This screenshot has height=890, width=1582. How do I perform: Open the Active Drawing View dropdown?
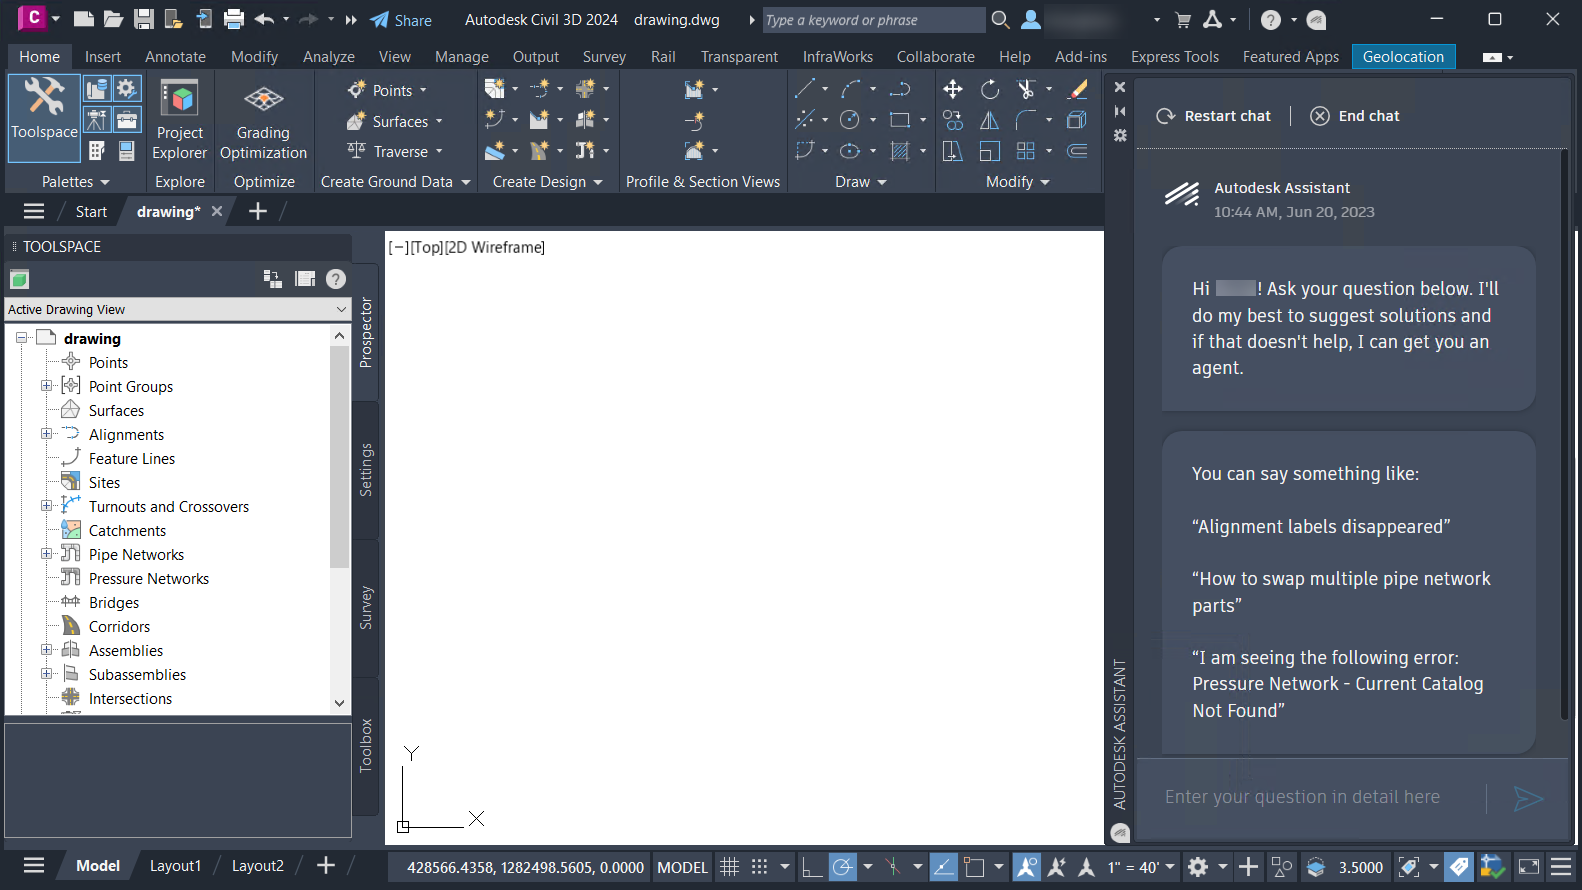(x=178, y=309)
